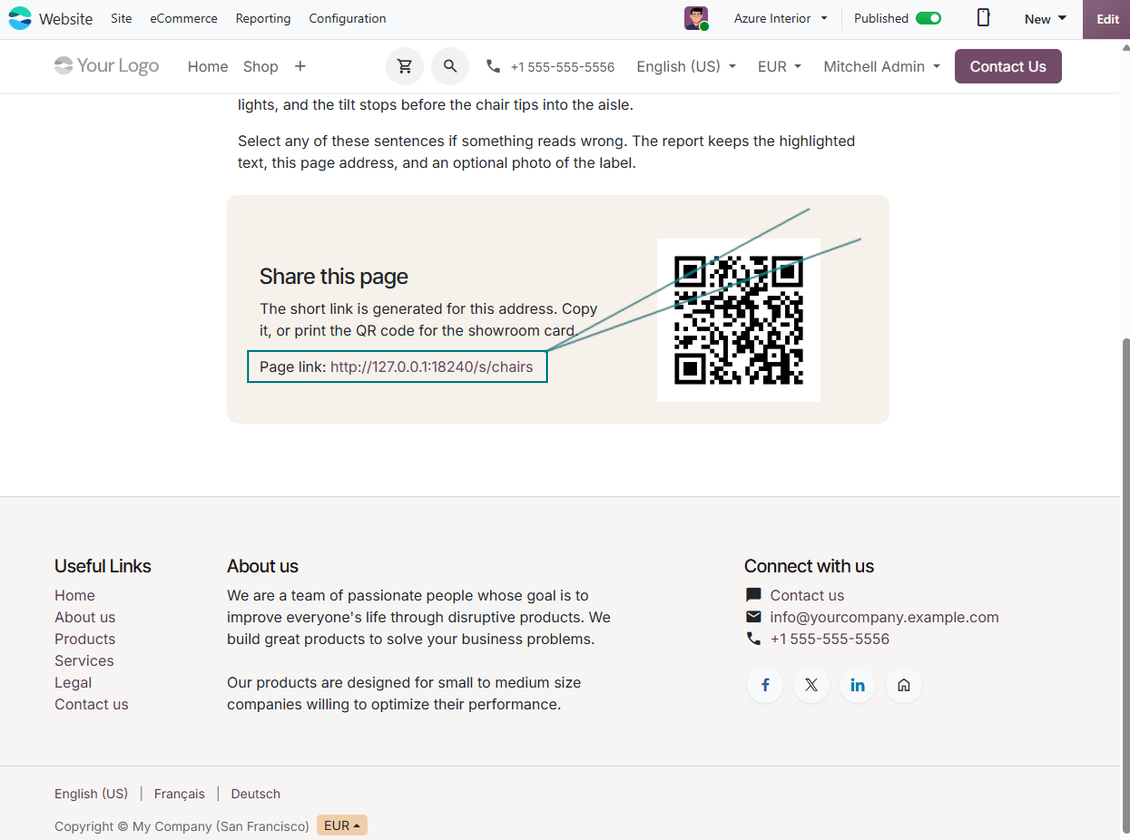Open the New dropdown menu

coord(1045,19)
